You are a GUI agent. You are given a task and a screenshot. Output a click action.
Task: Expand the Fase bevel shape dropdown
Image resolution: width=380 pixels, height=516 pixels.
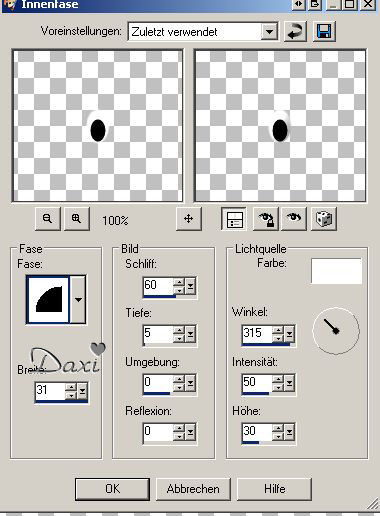coord(78,299)
